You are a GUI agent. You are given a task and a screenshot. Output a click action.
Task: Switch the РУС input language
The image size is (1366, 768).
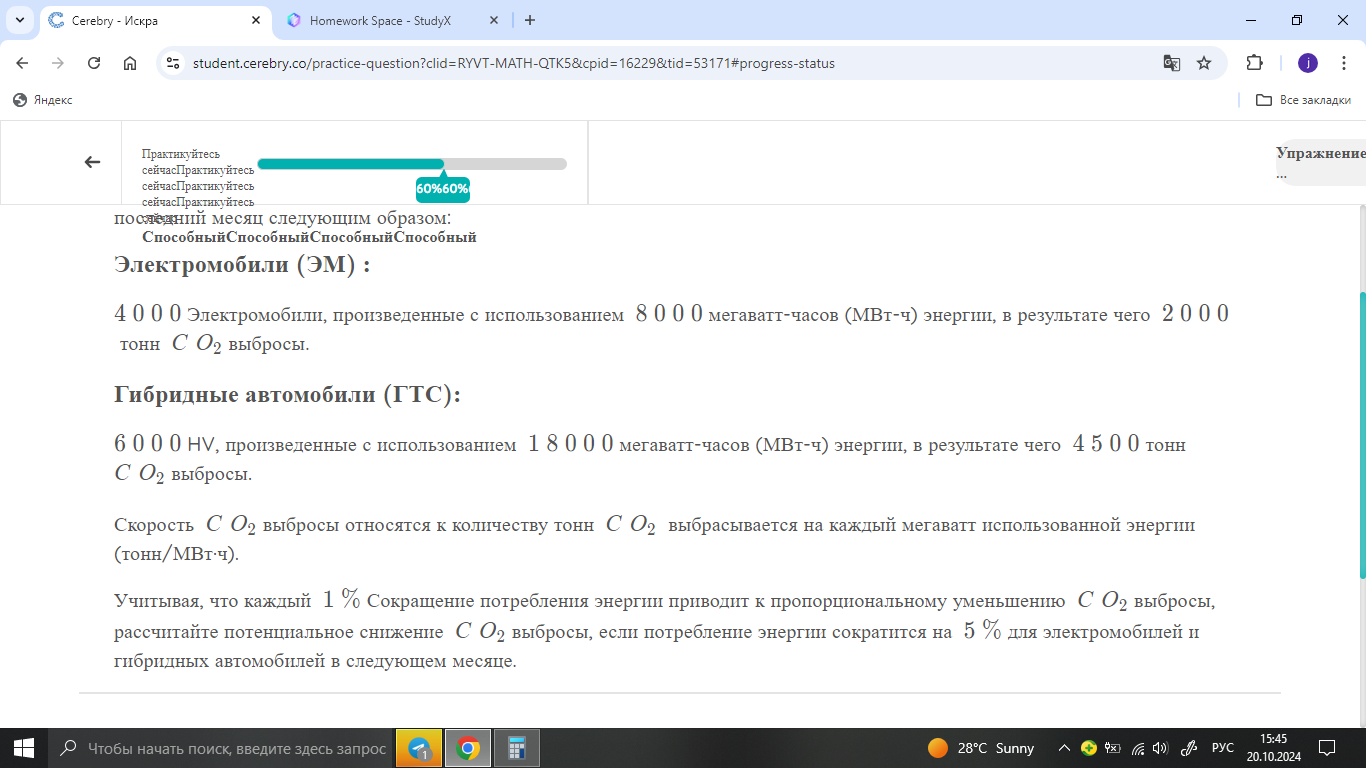click(x=1222, y=748)
